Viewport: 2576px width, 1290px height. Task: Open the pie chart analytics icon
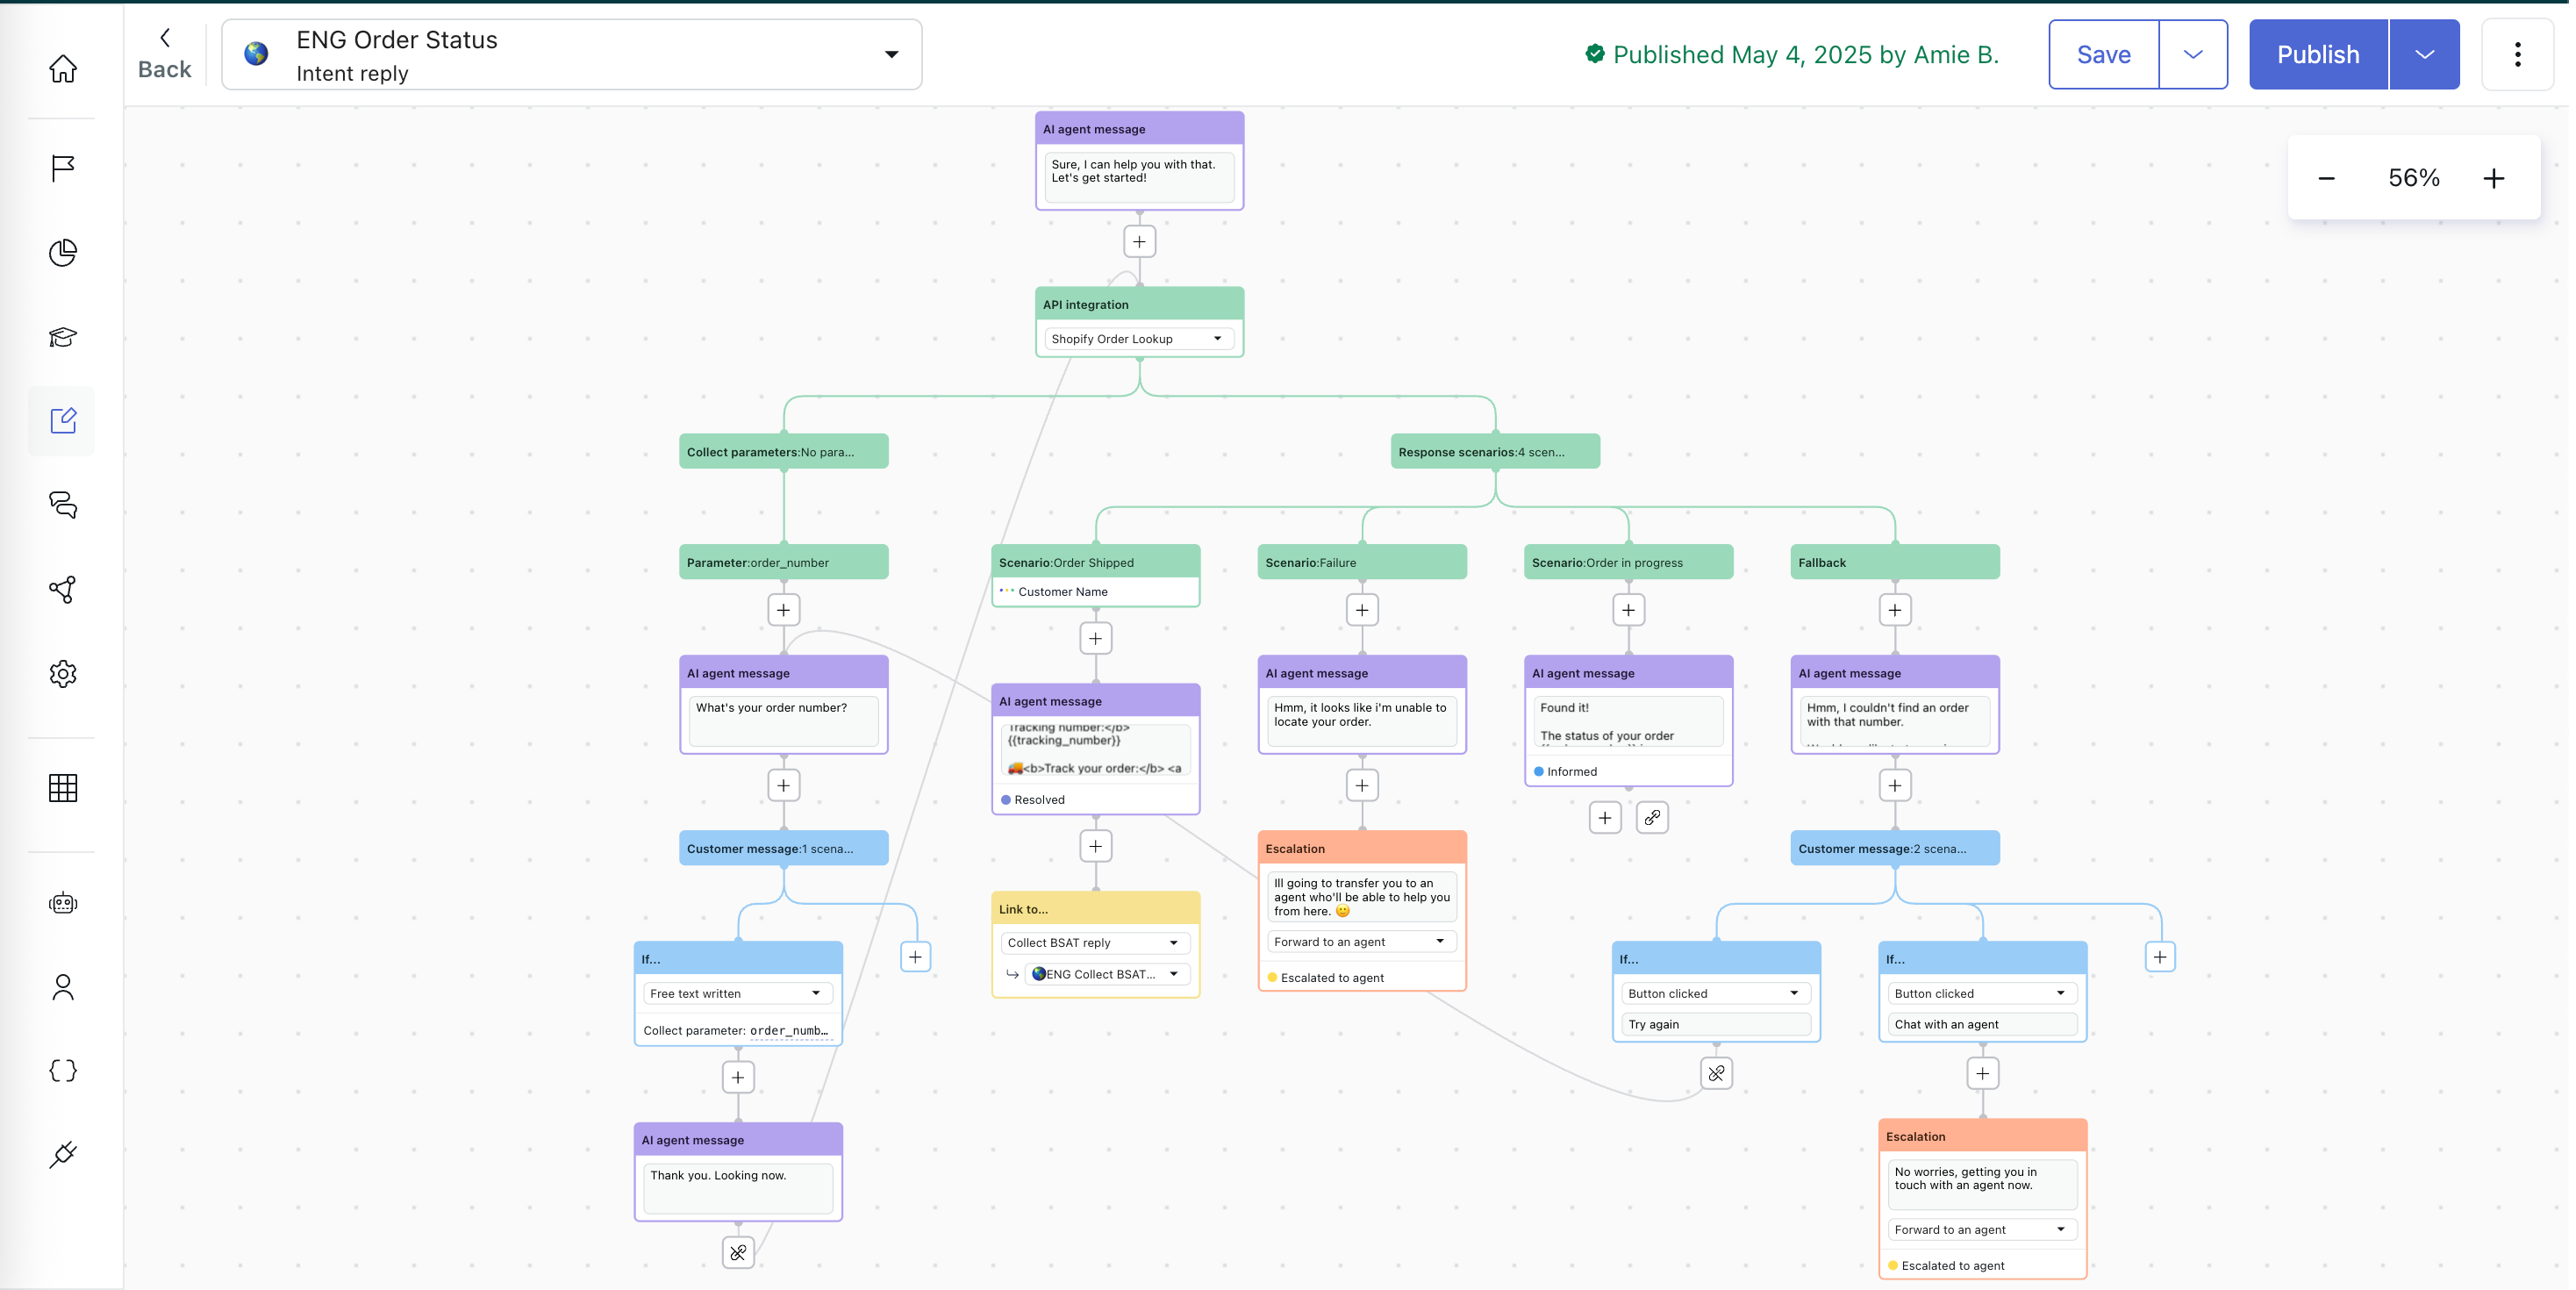pyautogui.click(x=63, y=252)
